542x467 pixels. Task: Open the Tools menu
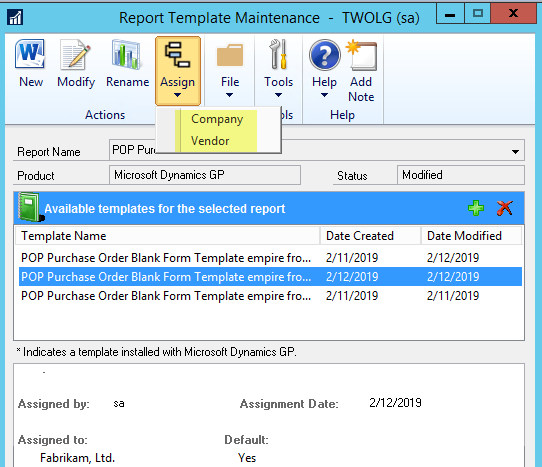[278, 69]
